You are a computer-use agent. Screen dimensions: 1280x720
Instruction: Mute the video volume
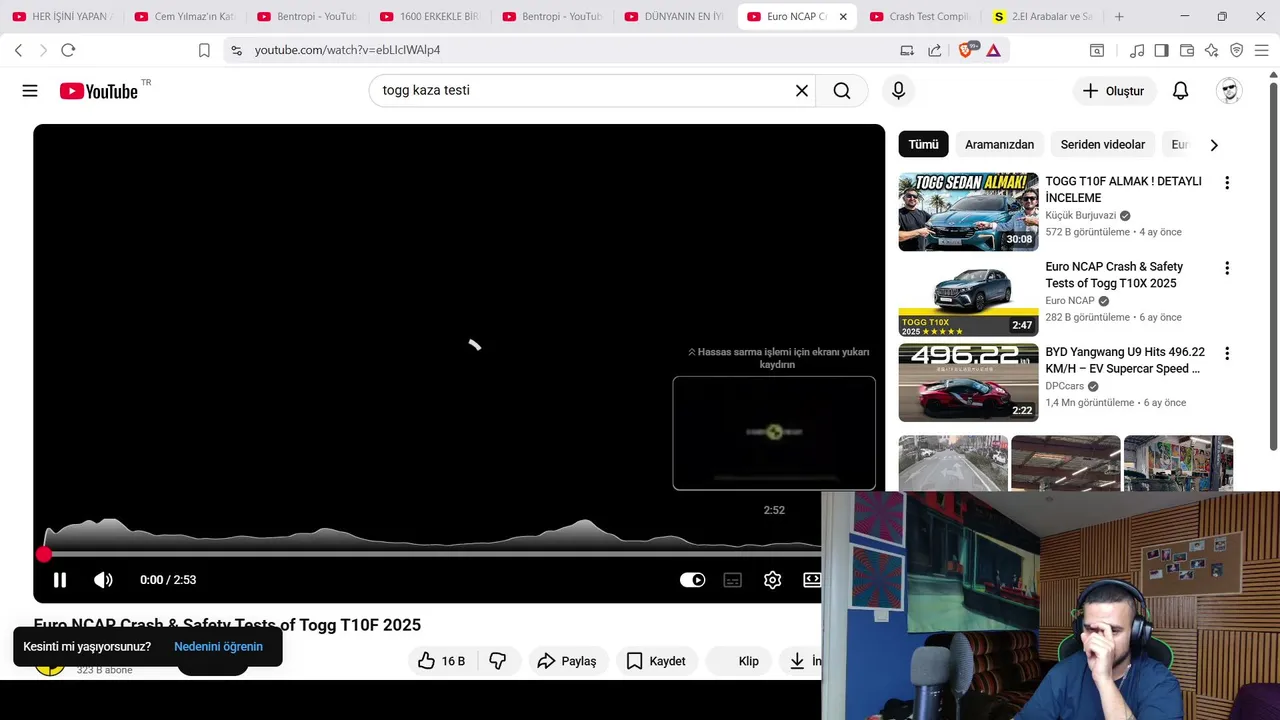pos(103,580)
